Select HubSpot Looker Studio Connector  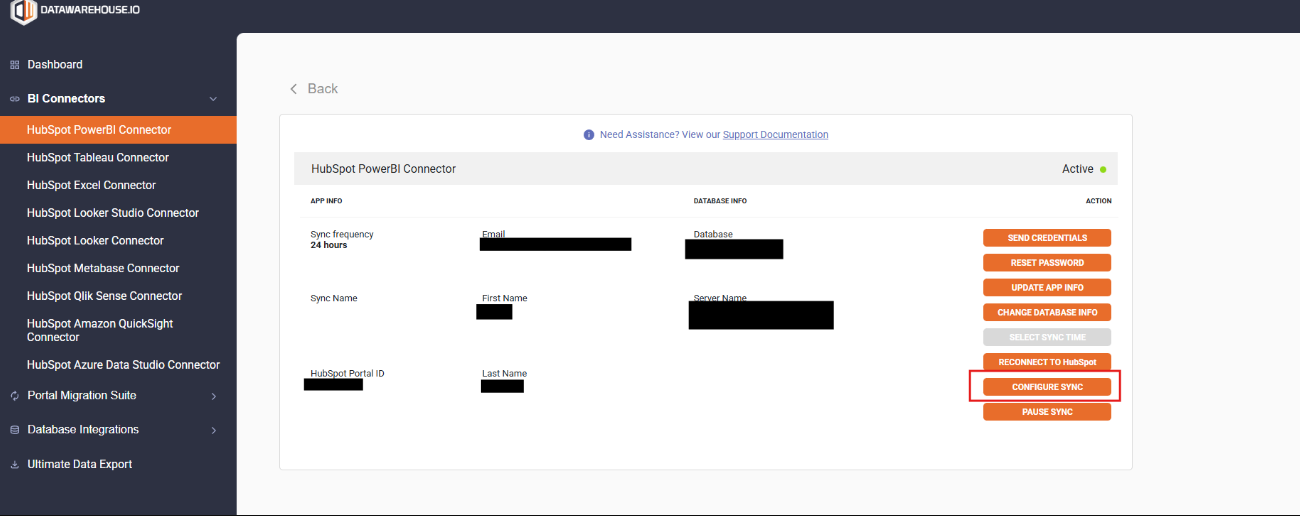point(113,213)
